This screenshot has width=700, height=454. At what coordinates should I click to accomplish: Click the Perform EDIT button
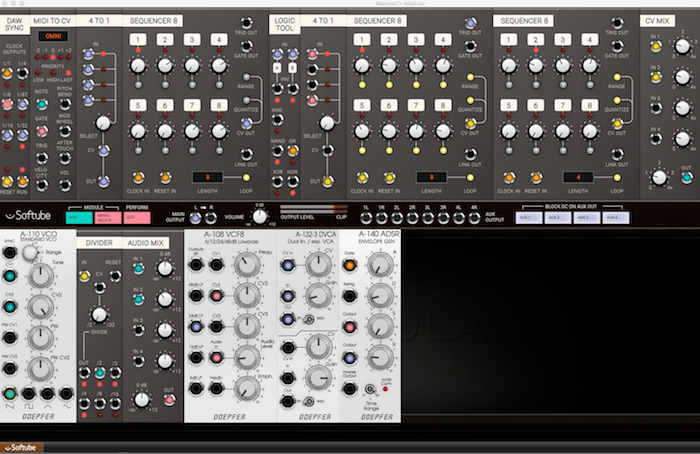click(x=134, y=216)
